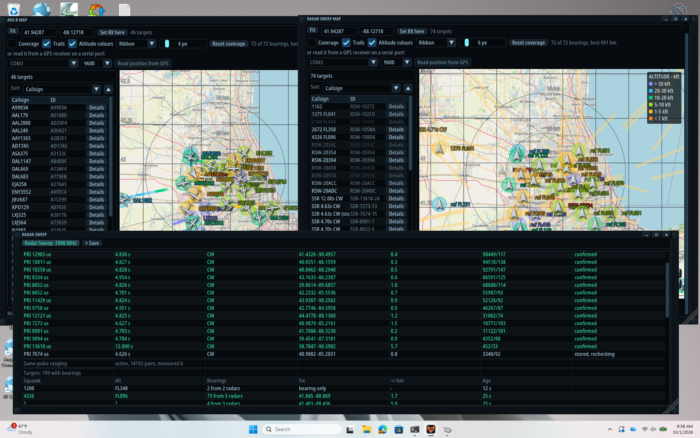Open the terminal taskbar icon

point(415,430)
